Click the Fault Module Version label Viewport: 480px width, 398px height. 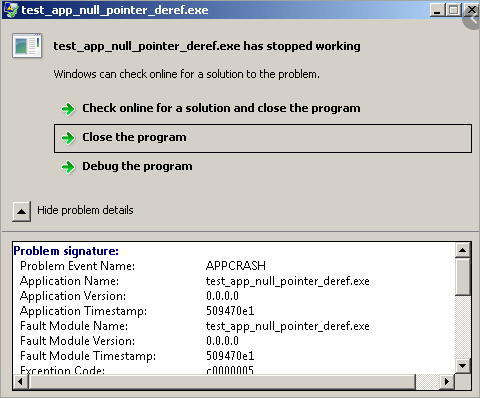point(77,341)
